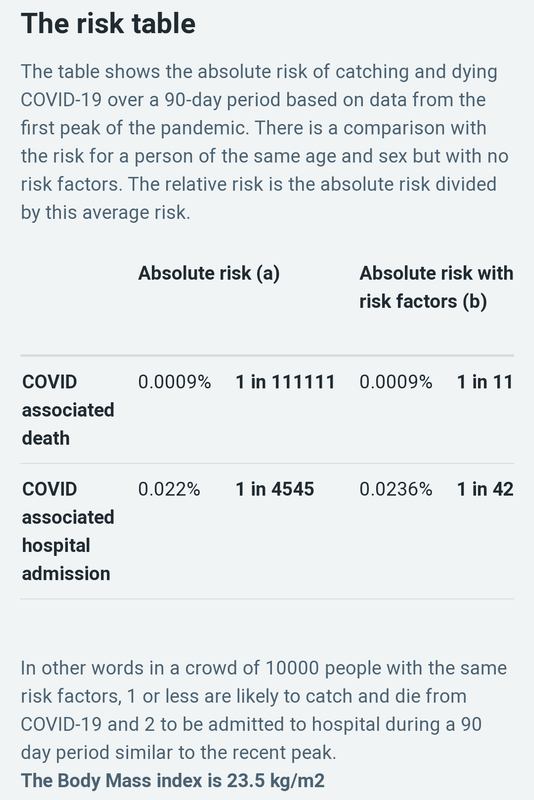Click the 0.0009% value under Absolute risk (a)
The height and width of the screenshot is (800, 534).
174,382
